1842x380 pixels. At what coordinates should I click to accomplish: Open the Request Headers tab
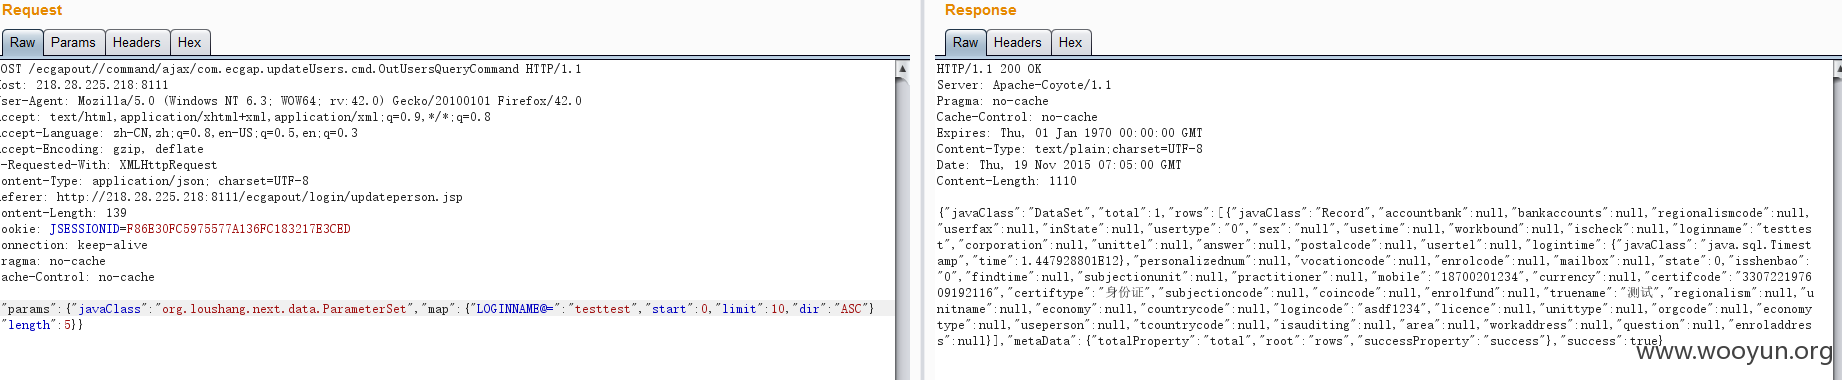point(136,43)
